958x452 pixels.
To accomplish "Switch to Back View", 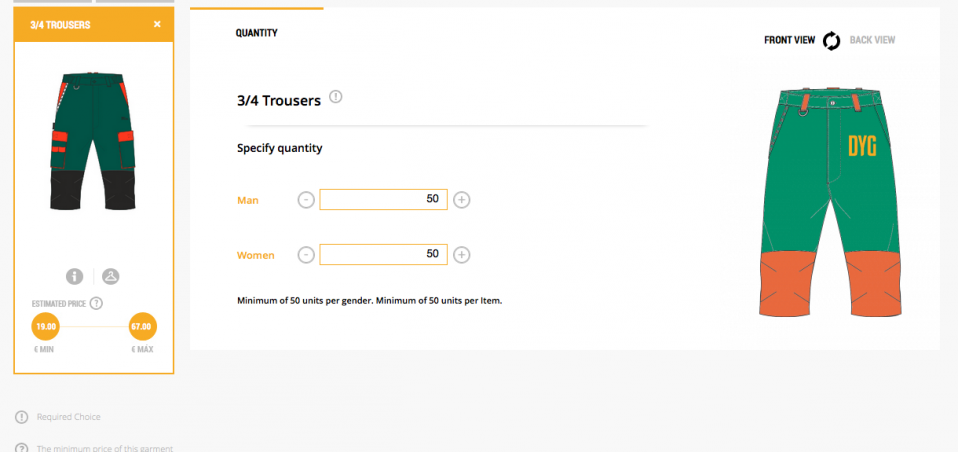I will point(872,41).
